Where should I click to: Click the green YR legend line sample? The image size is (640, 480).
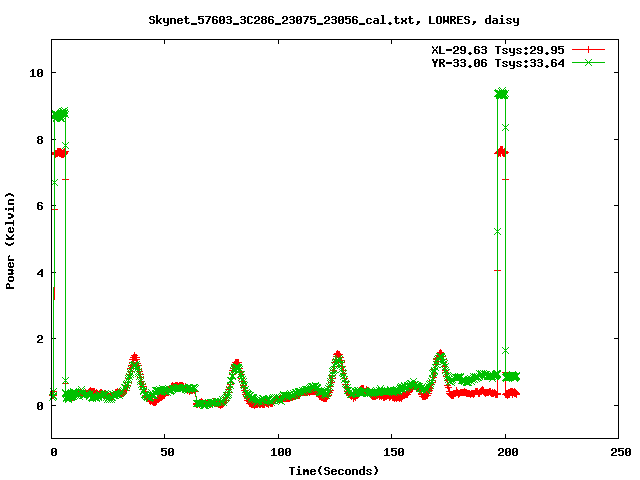[588, 62]
